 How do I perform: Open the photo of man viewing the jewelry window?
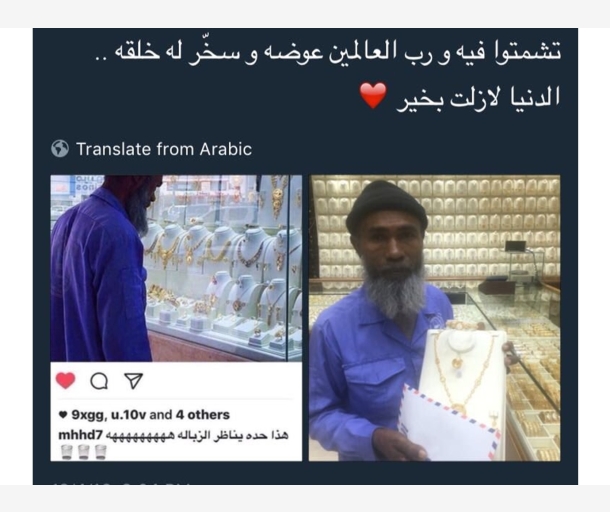click(x=176, y=268)
